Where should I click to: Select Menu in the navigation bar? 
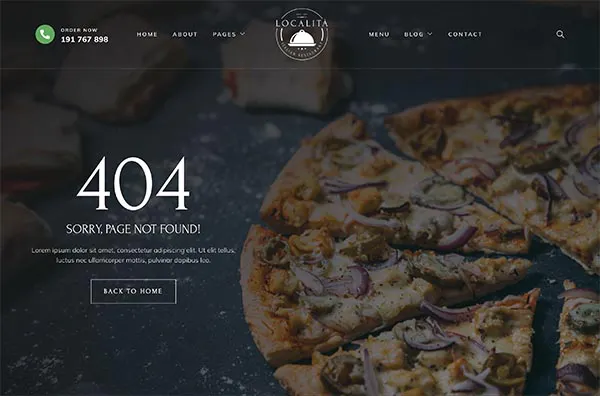tap(379, 34)
